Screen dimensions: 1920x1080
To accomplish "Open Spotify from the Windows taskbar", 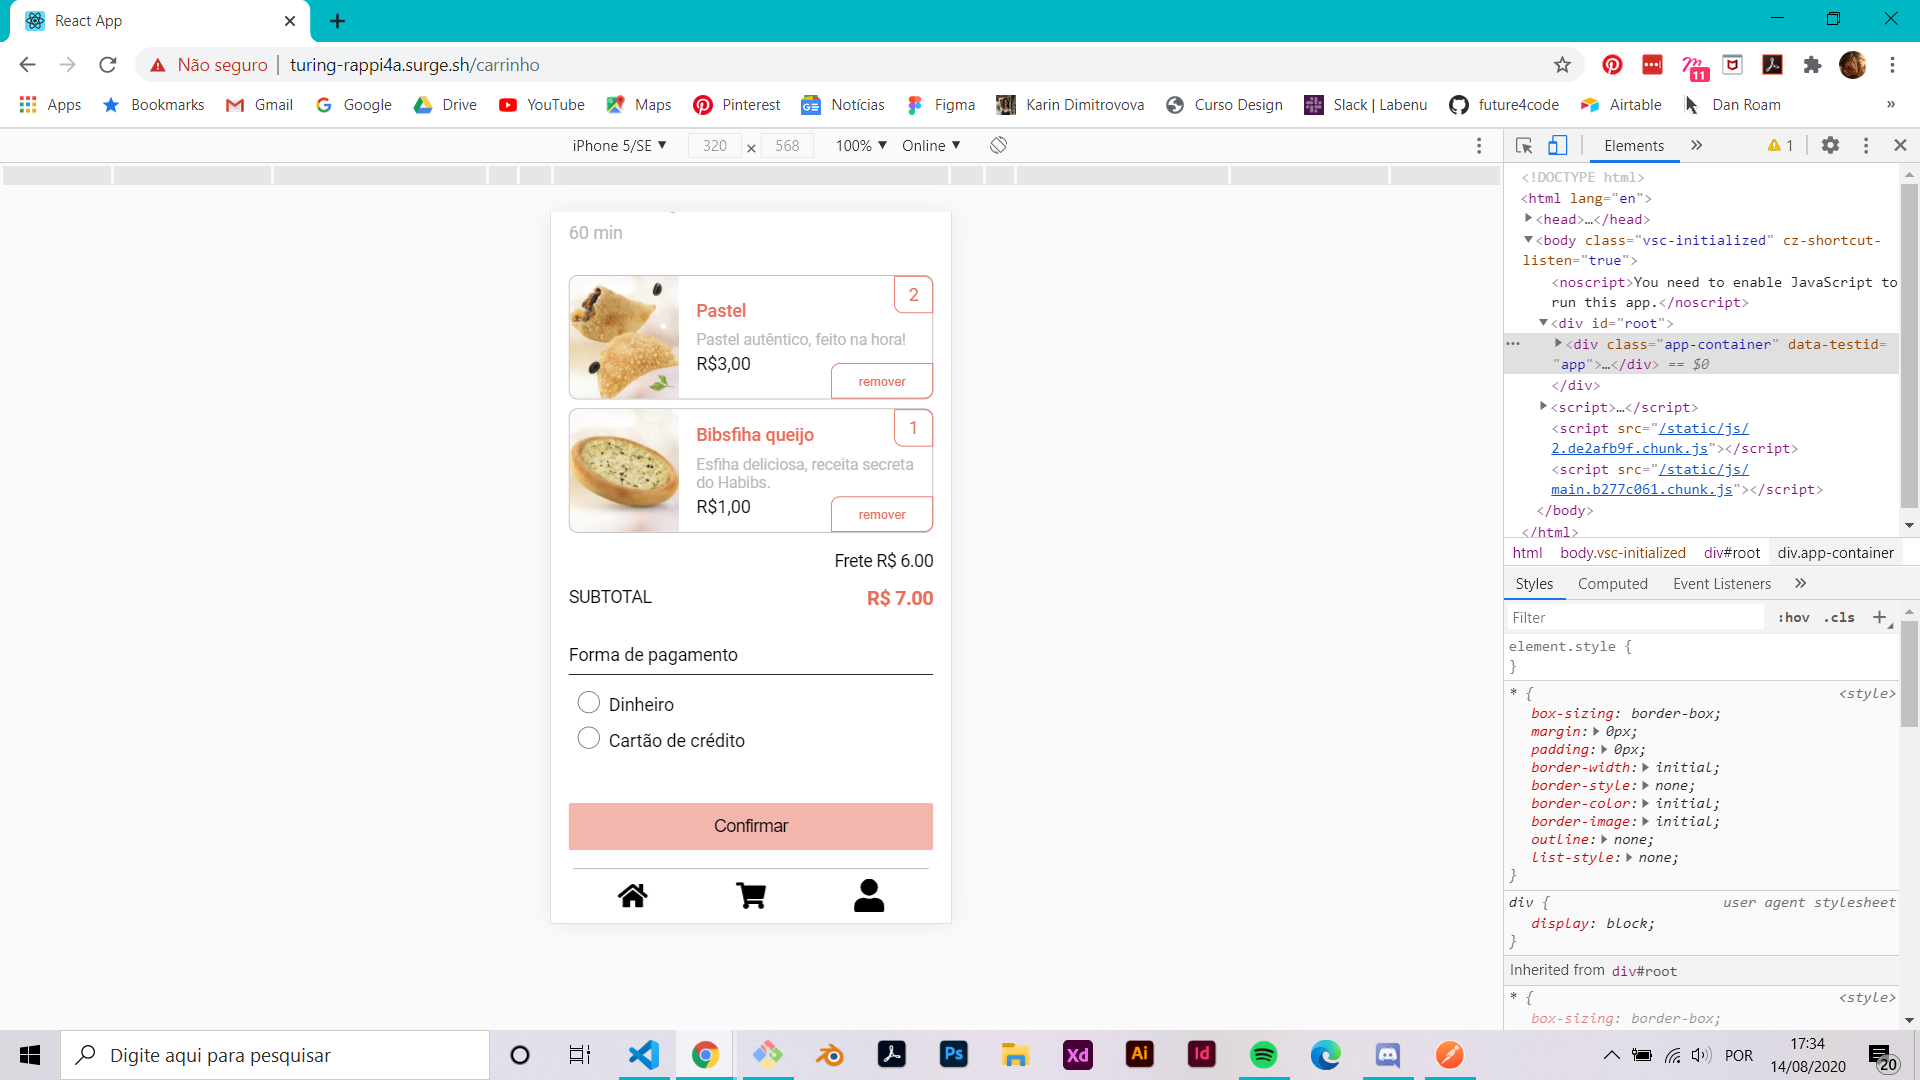I will coord(1263,1055).
